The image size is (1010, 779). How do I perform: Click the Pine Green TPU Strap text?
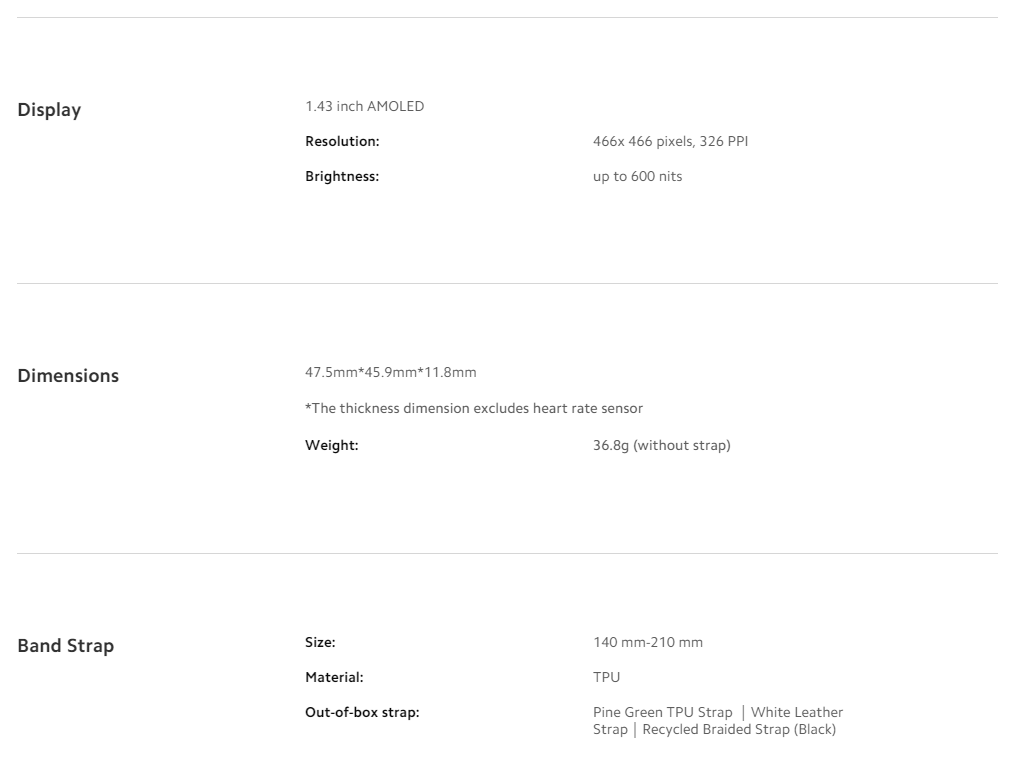click(662, 713)
